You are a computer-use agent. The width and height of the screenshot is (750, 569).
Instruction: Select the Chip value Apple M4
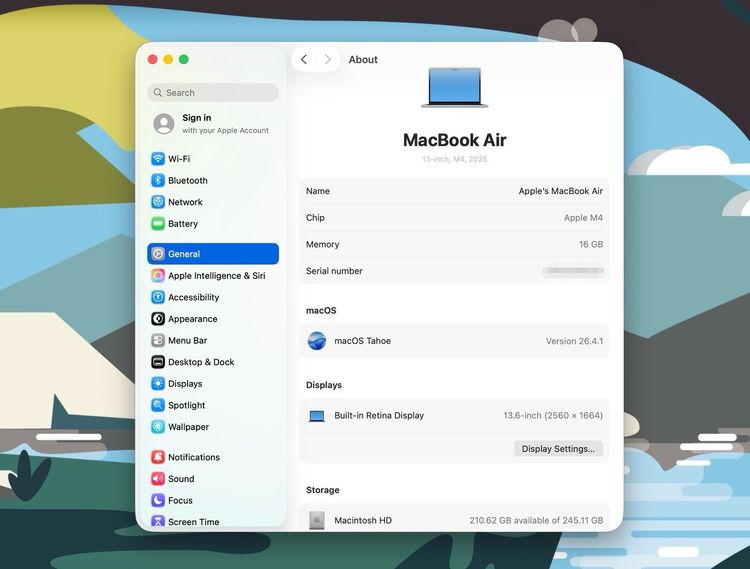pyautogui.click(x=583, y=218)
